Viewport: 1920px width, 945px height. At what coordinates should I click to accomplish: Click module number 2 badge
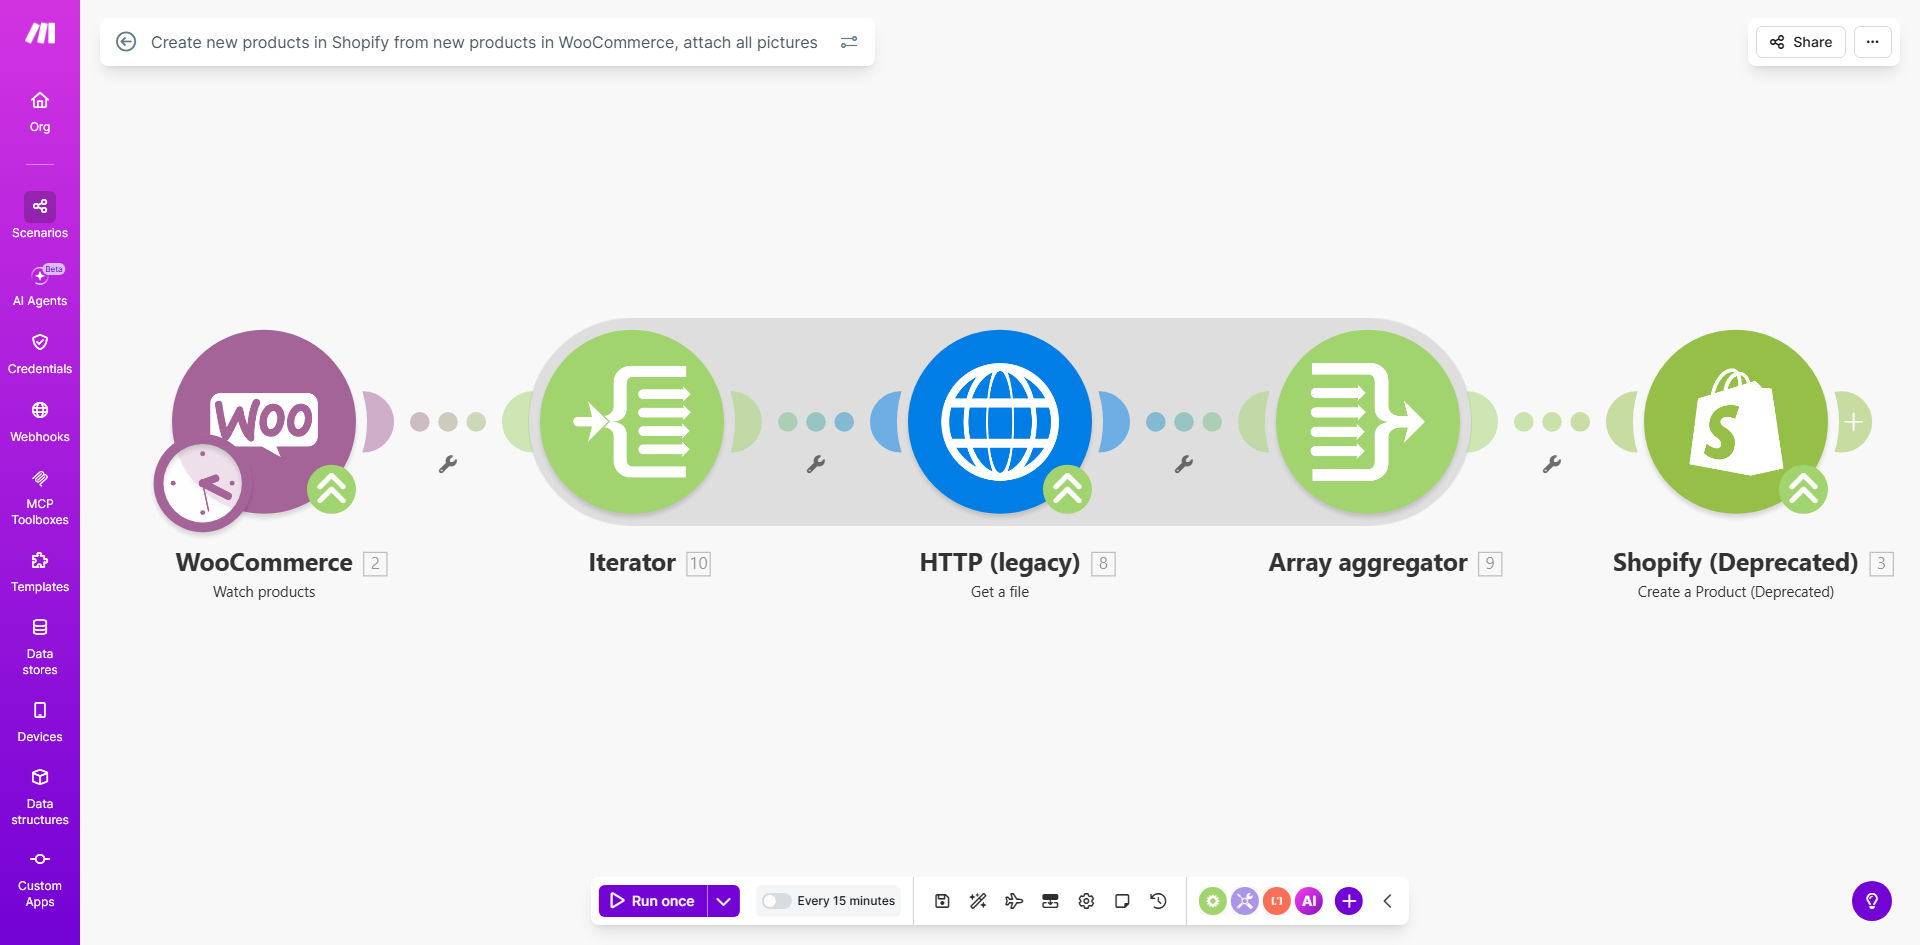point(375,563)
